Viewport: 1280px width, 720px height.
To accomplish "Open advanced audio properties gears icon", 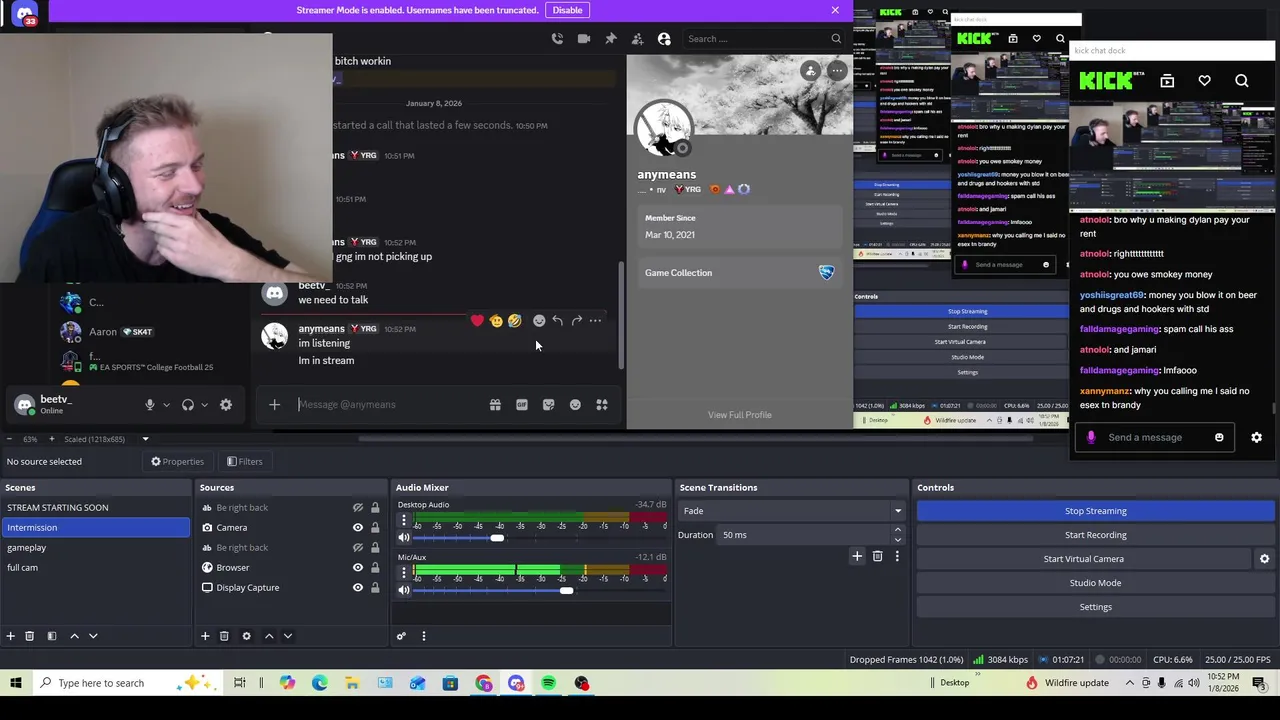I will coord(401,636).
